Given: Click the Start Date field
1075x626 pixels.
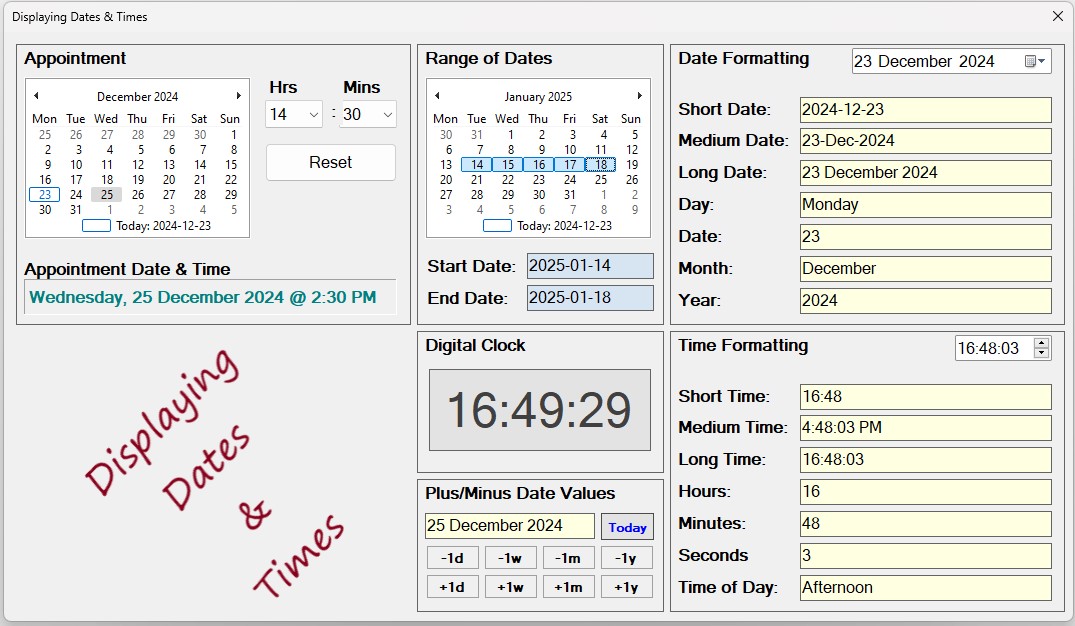Looking at the screenshot, I should click(x=589, y=266).
